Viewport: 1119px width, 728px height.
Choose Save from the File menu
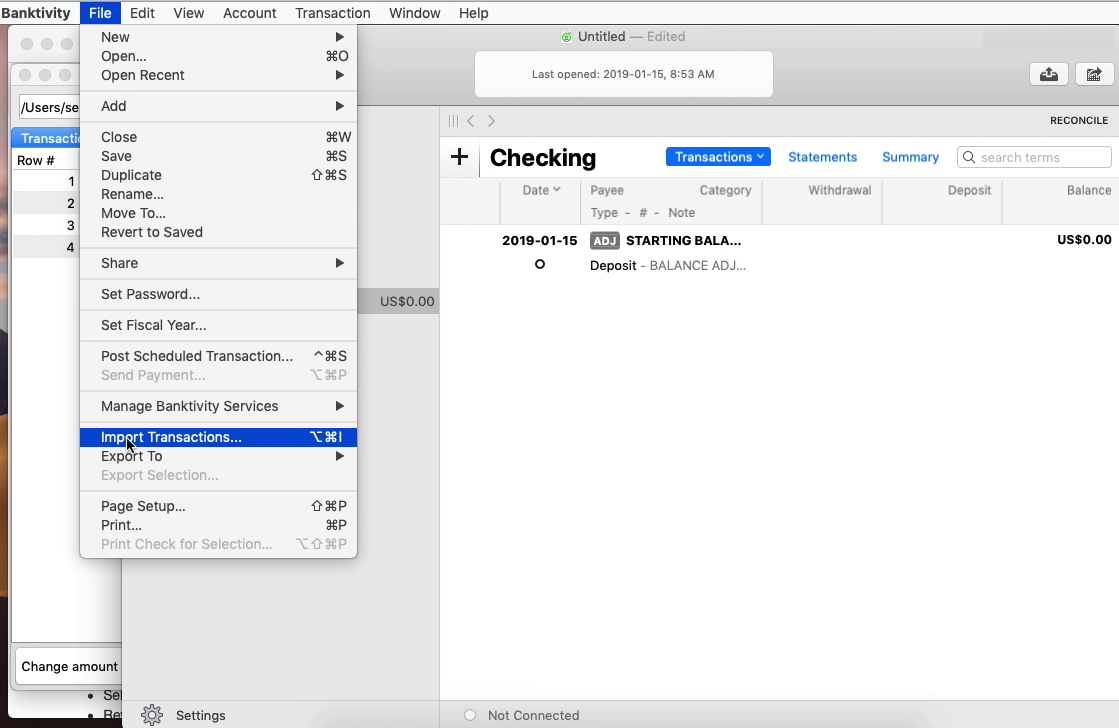[218, 156]
